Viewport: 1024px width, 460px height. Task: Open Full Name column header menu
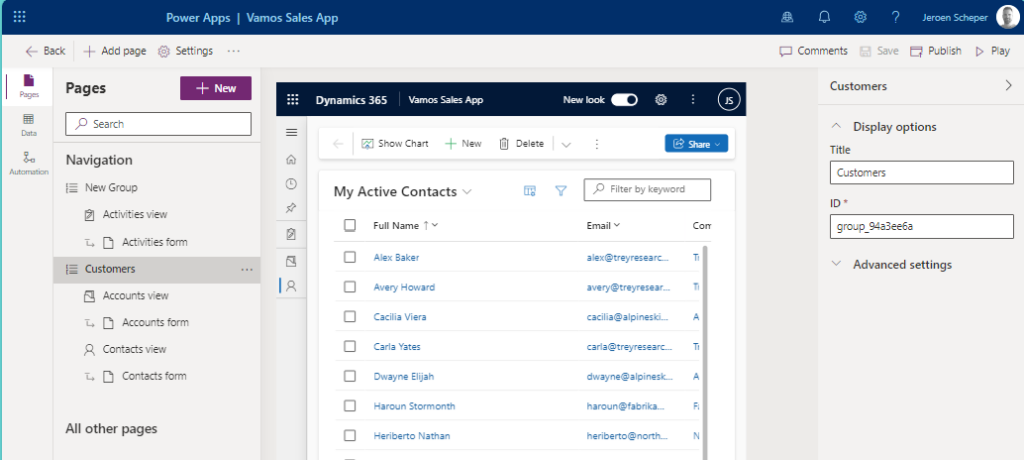tap(406, 225)
